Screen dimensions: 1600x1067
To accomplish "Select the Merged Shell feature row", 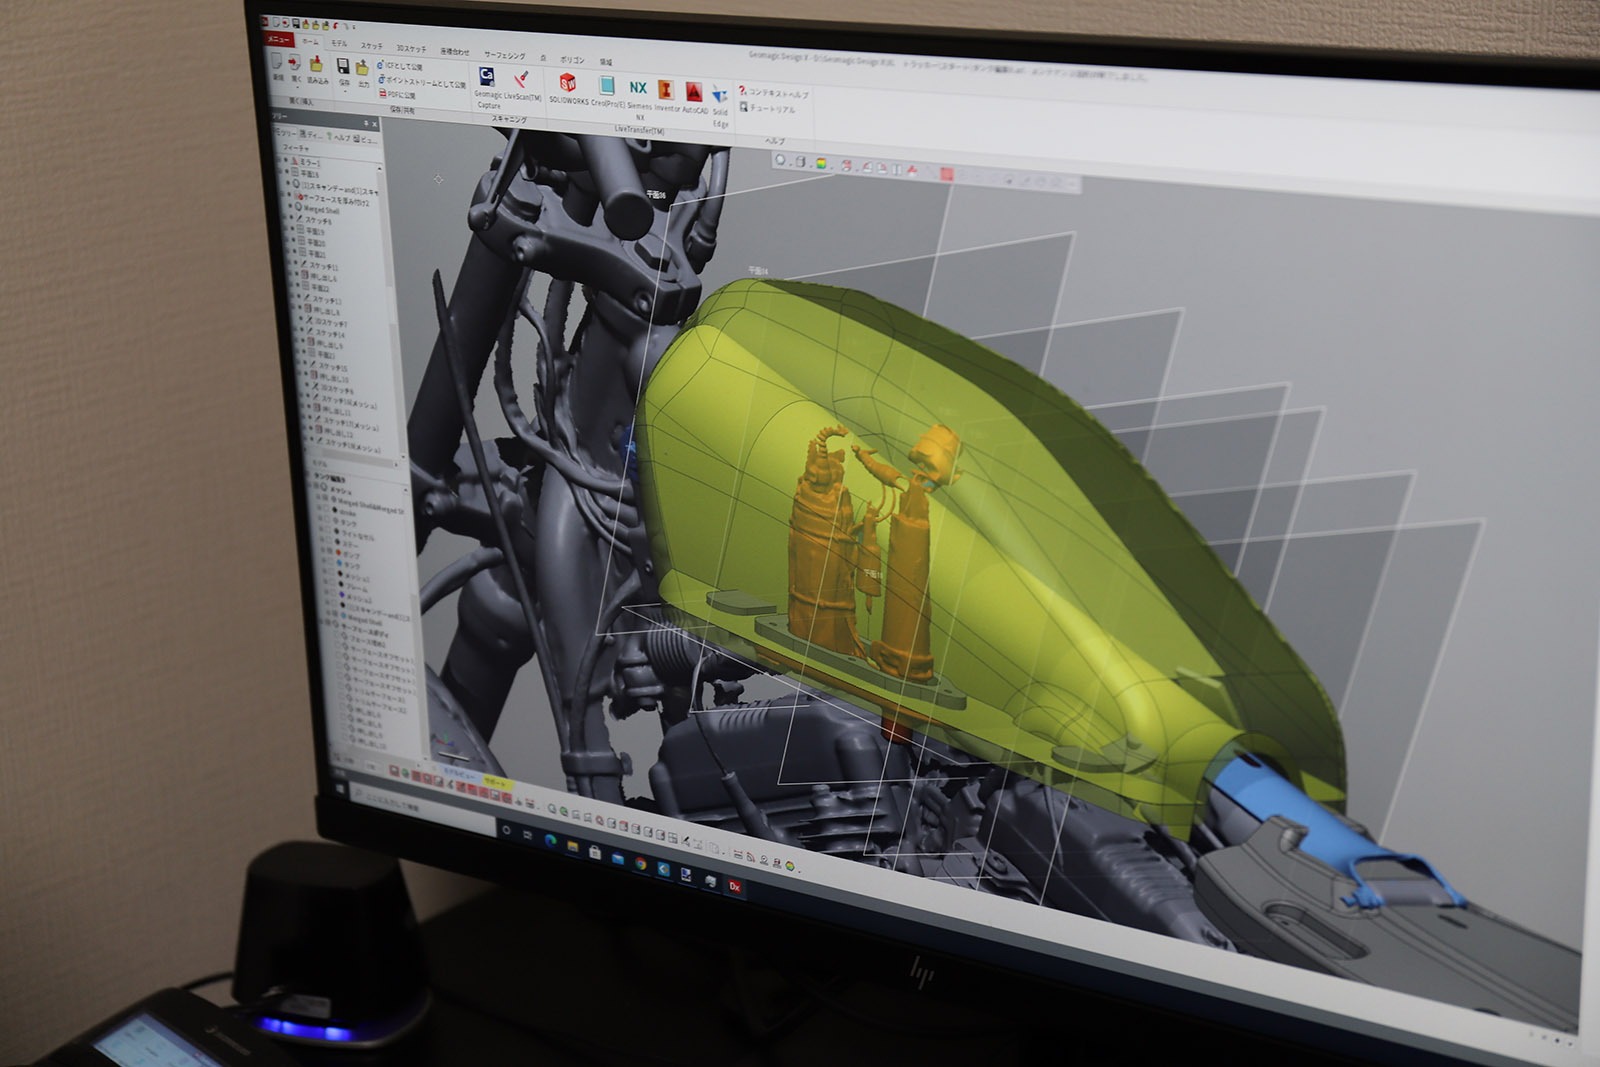I will click(x=318, y=209).
